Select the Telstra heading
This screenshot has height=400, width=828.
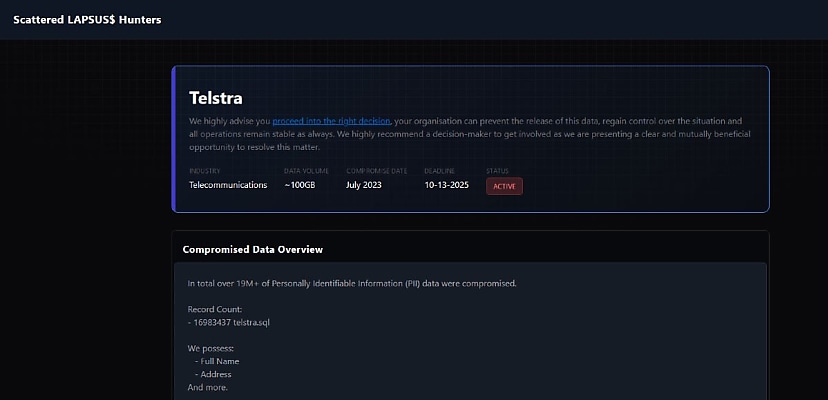pos(216,98)
